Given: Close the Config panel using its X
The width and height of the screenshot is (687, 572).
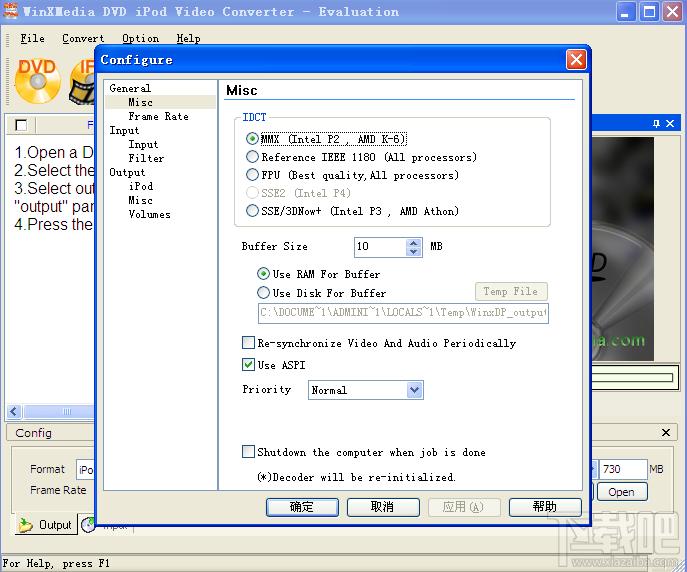Looking at the screenshot, I should pos(666,433).
